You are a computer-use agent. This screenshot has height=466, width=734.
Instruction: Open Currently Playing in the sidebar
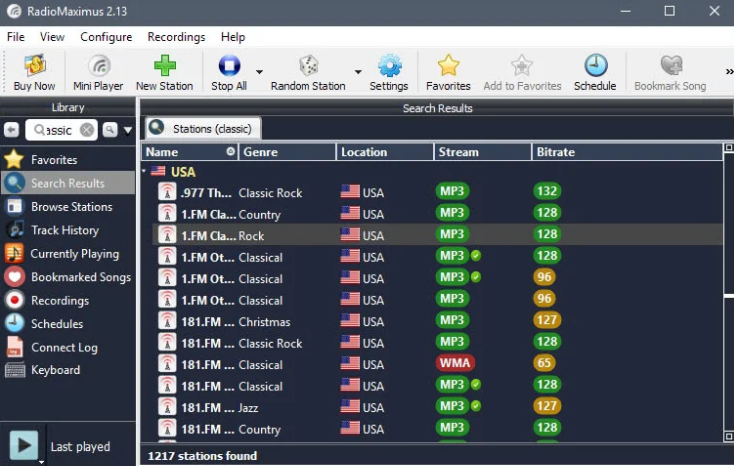pyautogui.click(x=67, y=253)
